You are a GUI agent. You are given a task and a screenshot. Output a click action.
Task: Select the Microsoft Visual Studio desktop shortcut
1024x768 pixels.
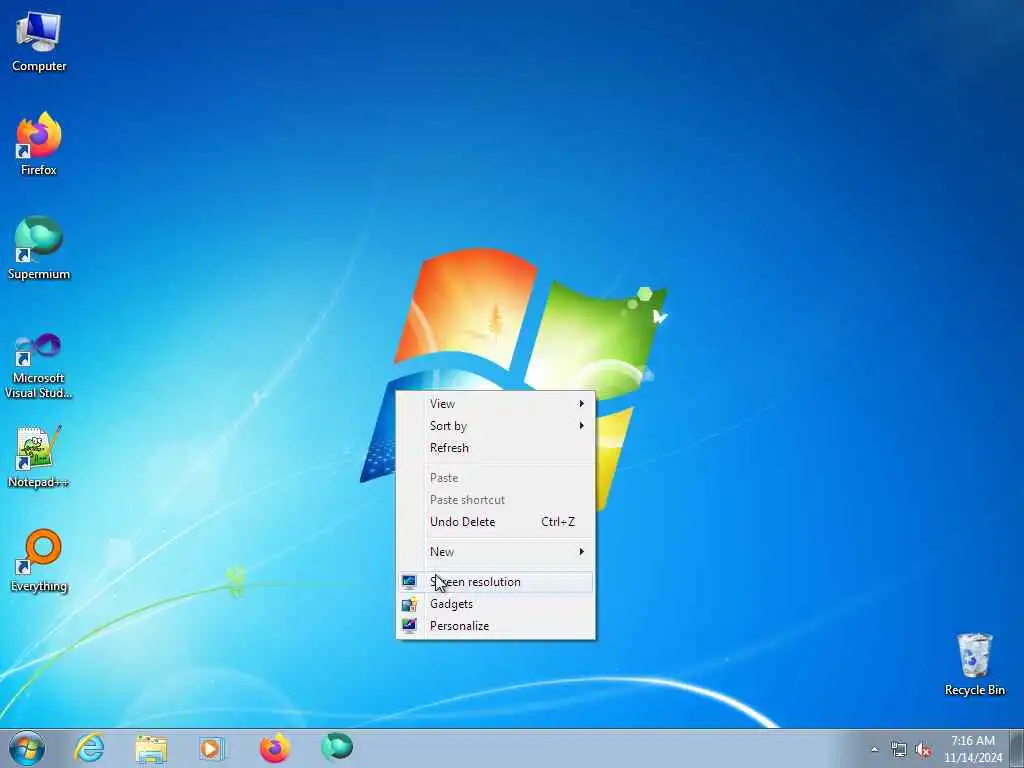[x=39, y=366]
